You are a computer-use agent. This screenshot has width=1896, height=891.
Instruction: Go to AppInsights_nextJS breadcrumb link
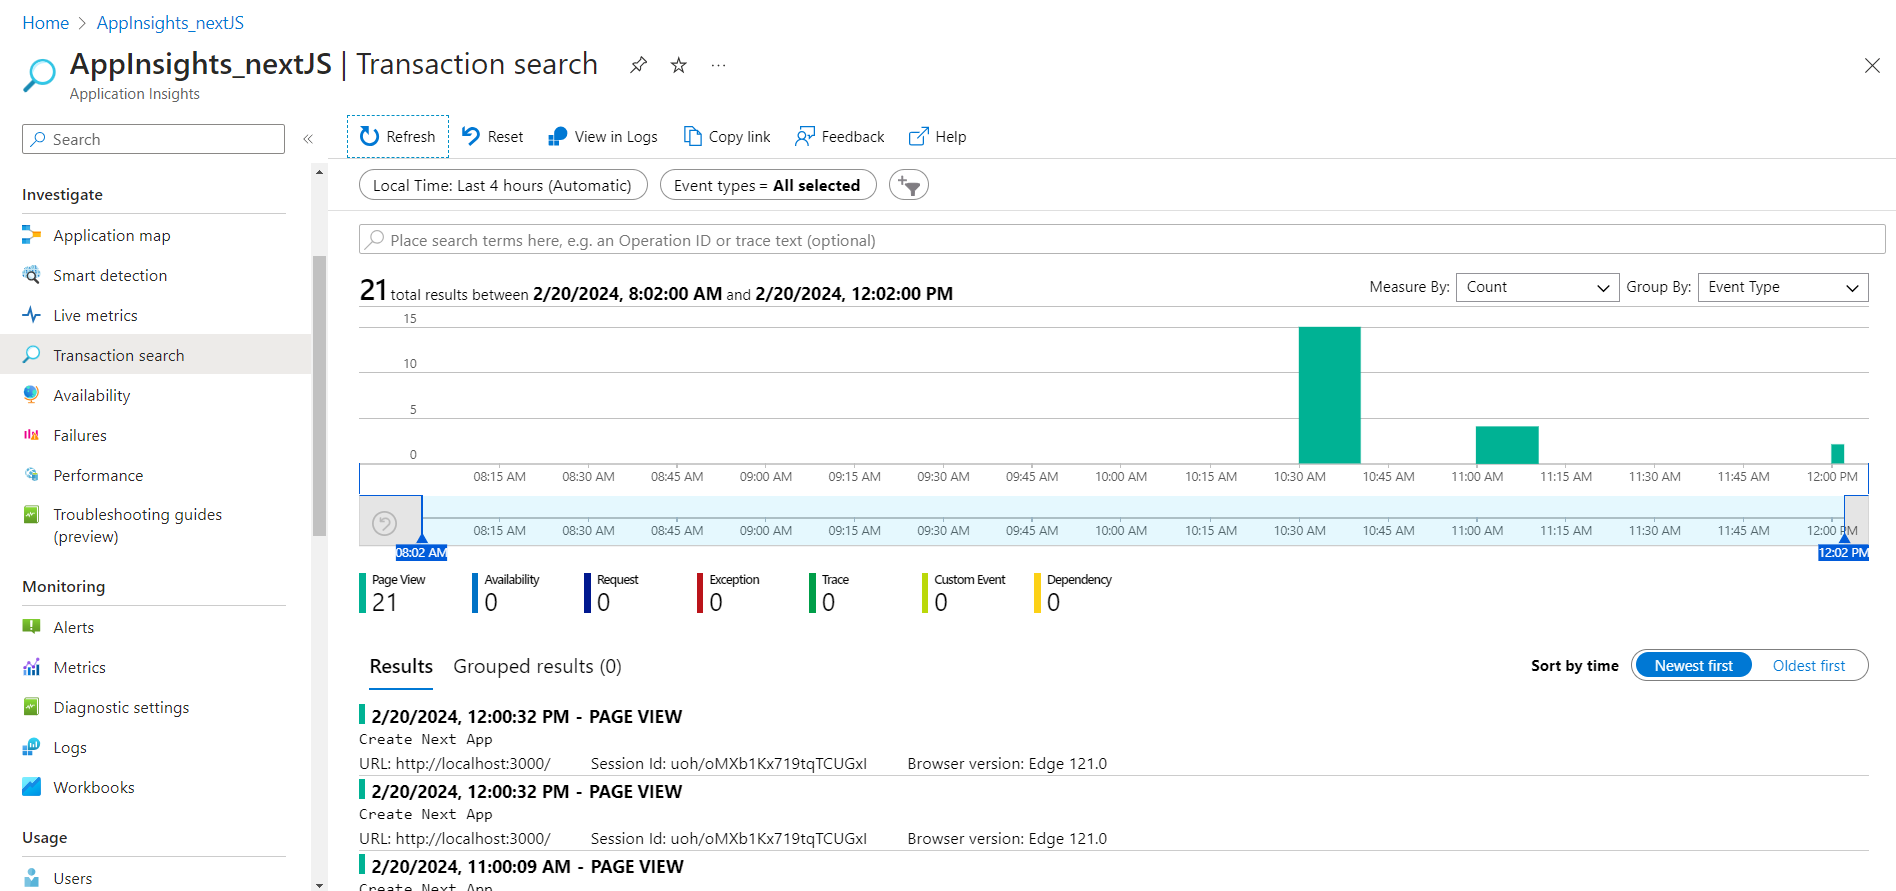click(170, 23)
